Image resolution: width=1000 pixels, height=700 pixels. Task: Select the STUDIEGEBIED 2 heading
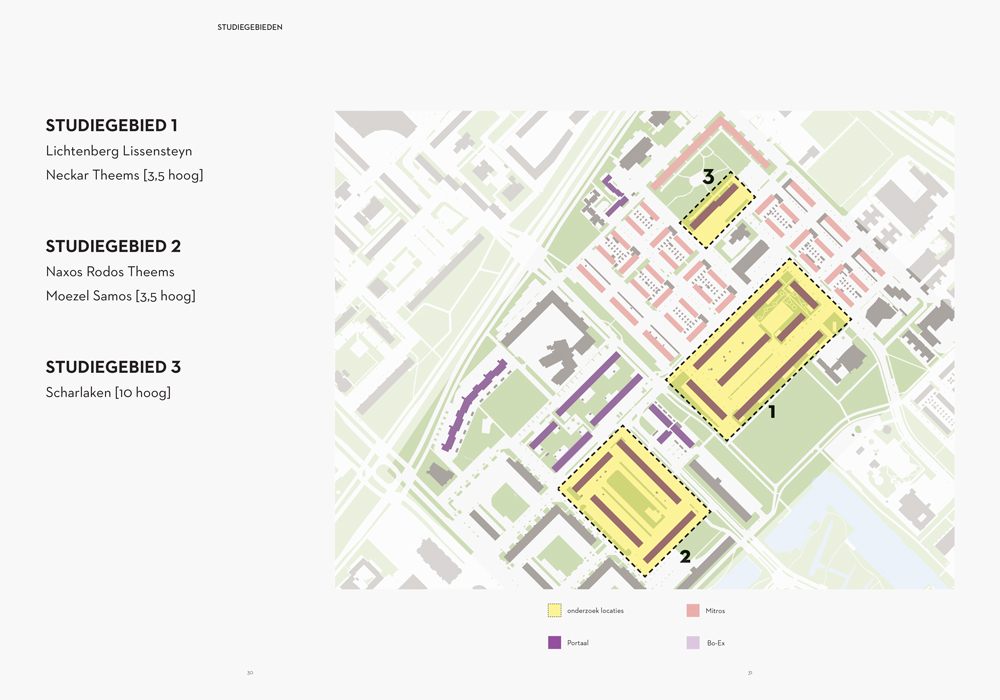point(113,246)
